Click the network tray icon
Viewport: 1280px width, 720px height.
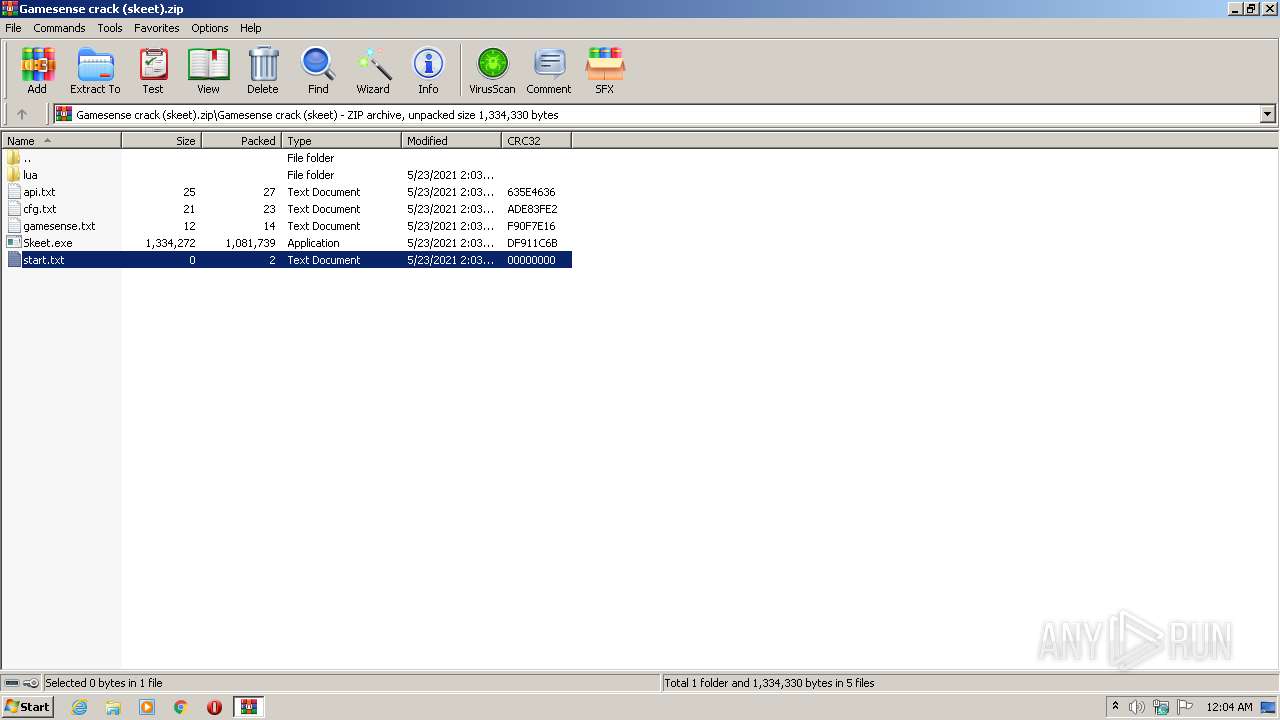(1161, 707)
